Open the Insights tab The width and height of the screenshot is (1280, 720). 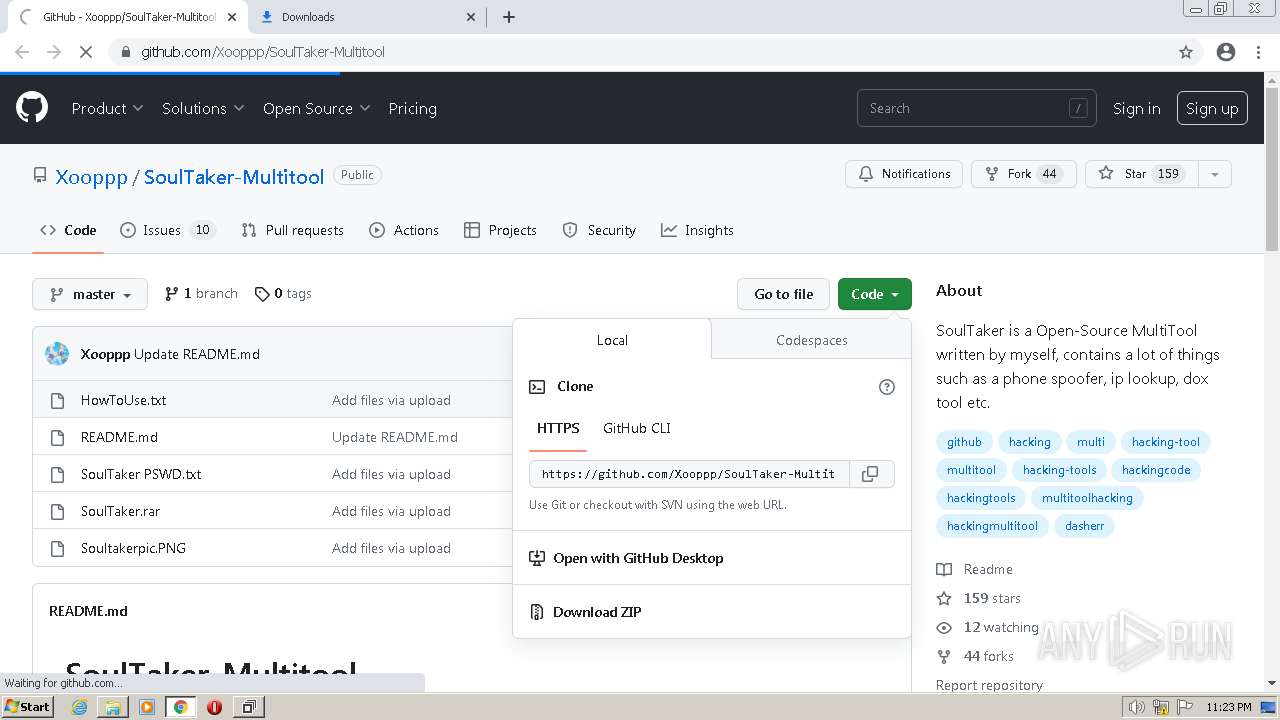tap(697, 230)
